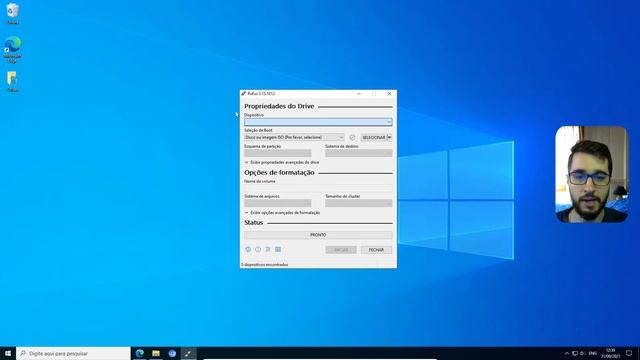640x360 pixels.
Task: Open File Explorer in the taskbar
Action: click(156, 353)
